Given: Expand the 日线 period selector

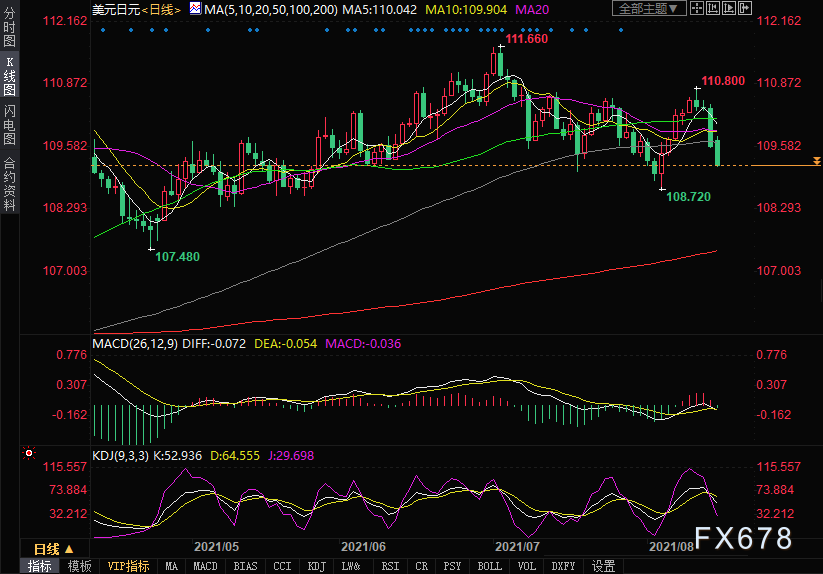Looking at the screenshot, I should (53, 549).
